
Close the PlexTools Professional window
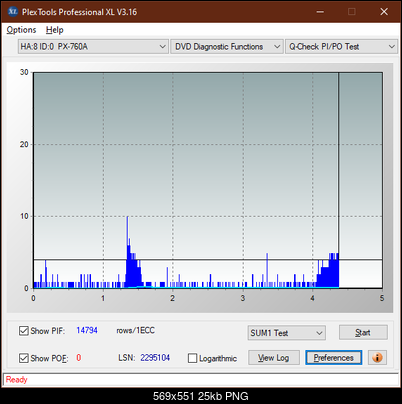(384, 12)
